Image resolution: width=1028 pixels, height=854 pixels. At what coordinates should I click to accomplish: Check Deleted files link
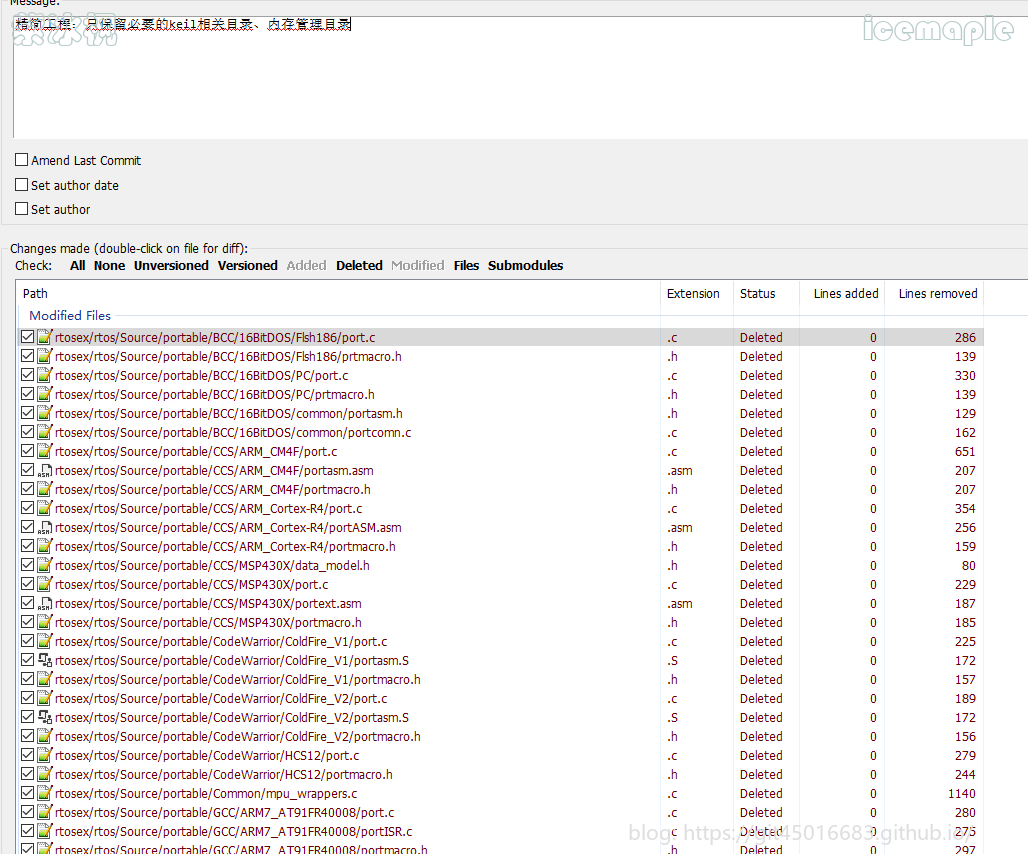[x=359, y=265]
